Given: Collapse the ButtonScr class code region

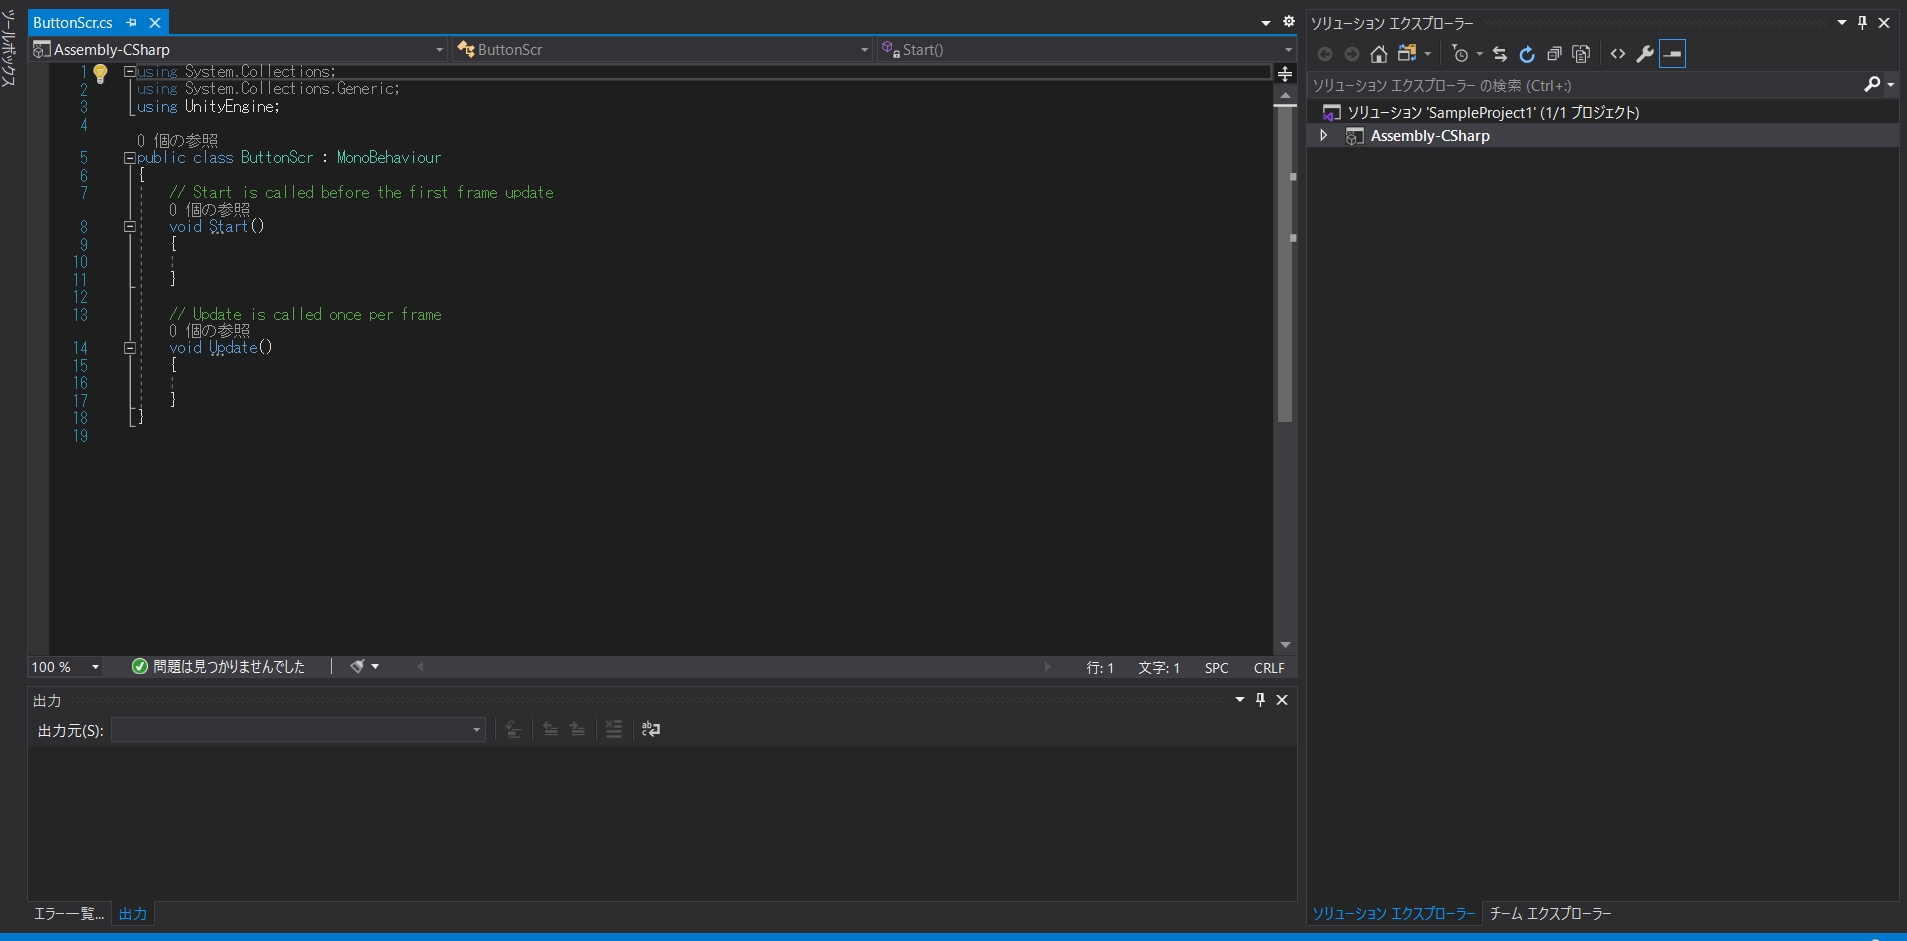Looking at the screenshot, I should [130, 157].
